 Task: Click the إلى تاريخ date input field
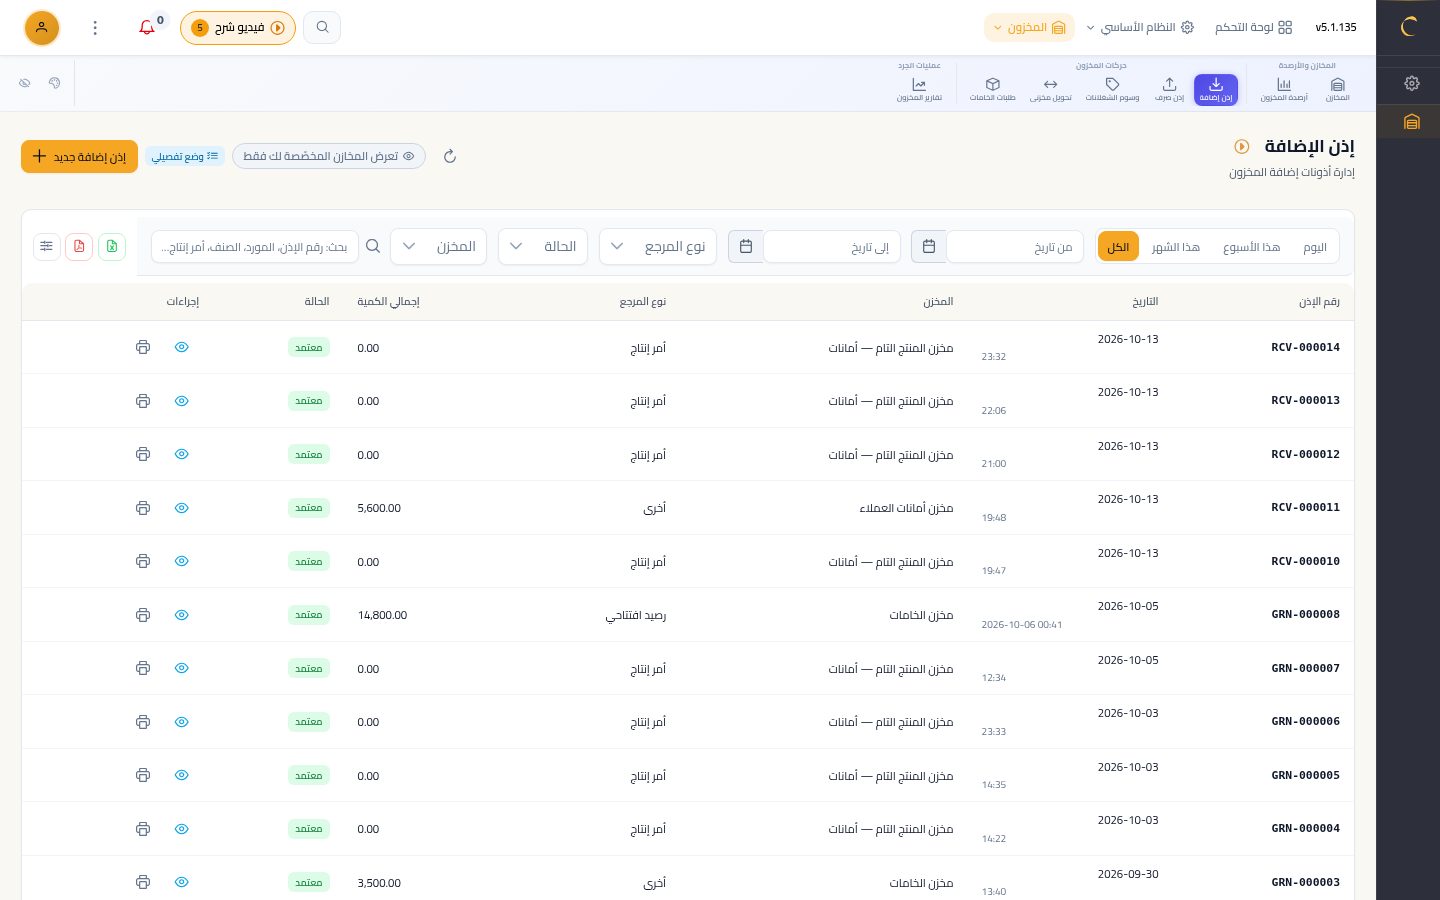(832, 246)
